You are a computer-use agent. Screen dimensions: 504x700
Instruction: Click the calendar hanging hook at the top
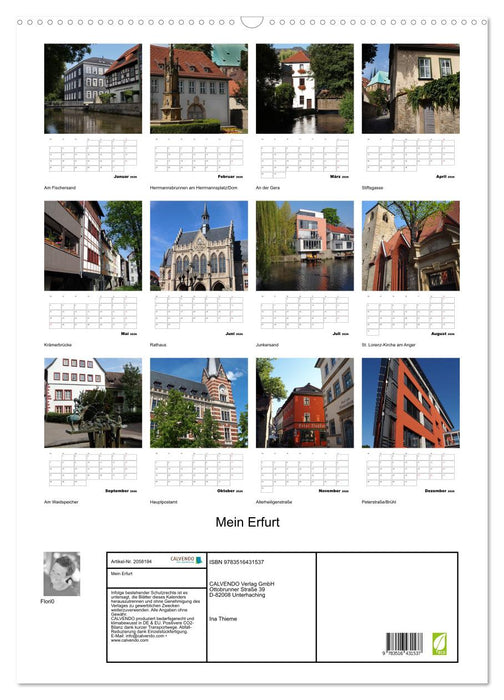252,22
